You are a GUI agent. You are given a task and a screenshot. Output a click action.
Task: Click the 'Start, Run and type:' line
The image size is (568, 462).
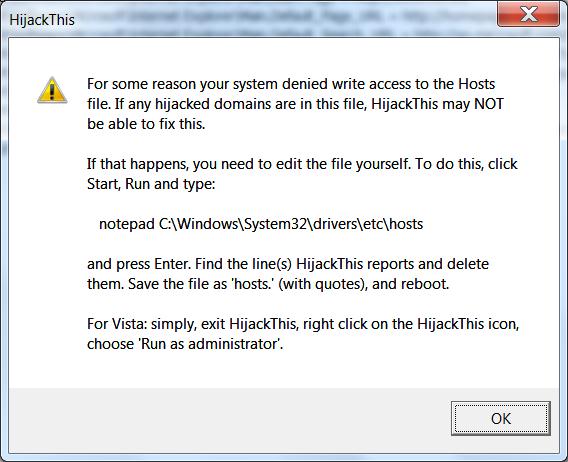[x=151, y=184]
